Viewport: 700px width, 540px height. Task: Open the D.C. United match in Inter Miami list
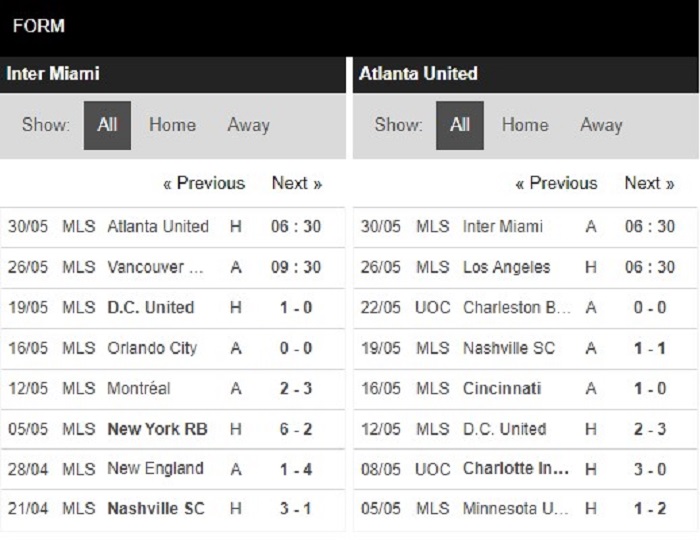[172, 308]
